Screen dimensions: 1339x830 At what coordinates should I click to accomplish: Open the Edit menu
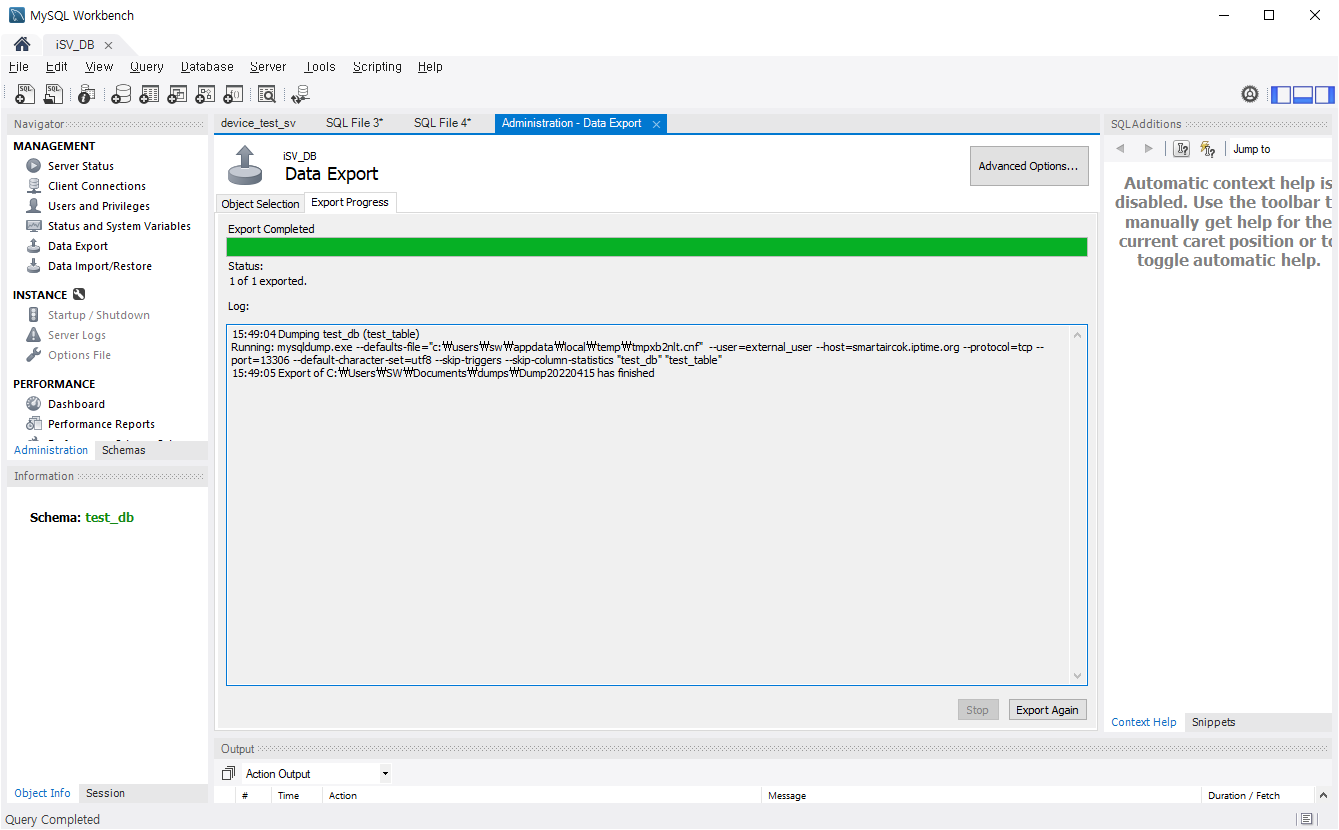[x=57, y=67]
